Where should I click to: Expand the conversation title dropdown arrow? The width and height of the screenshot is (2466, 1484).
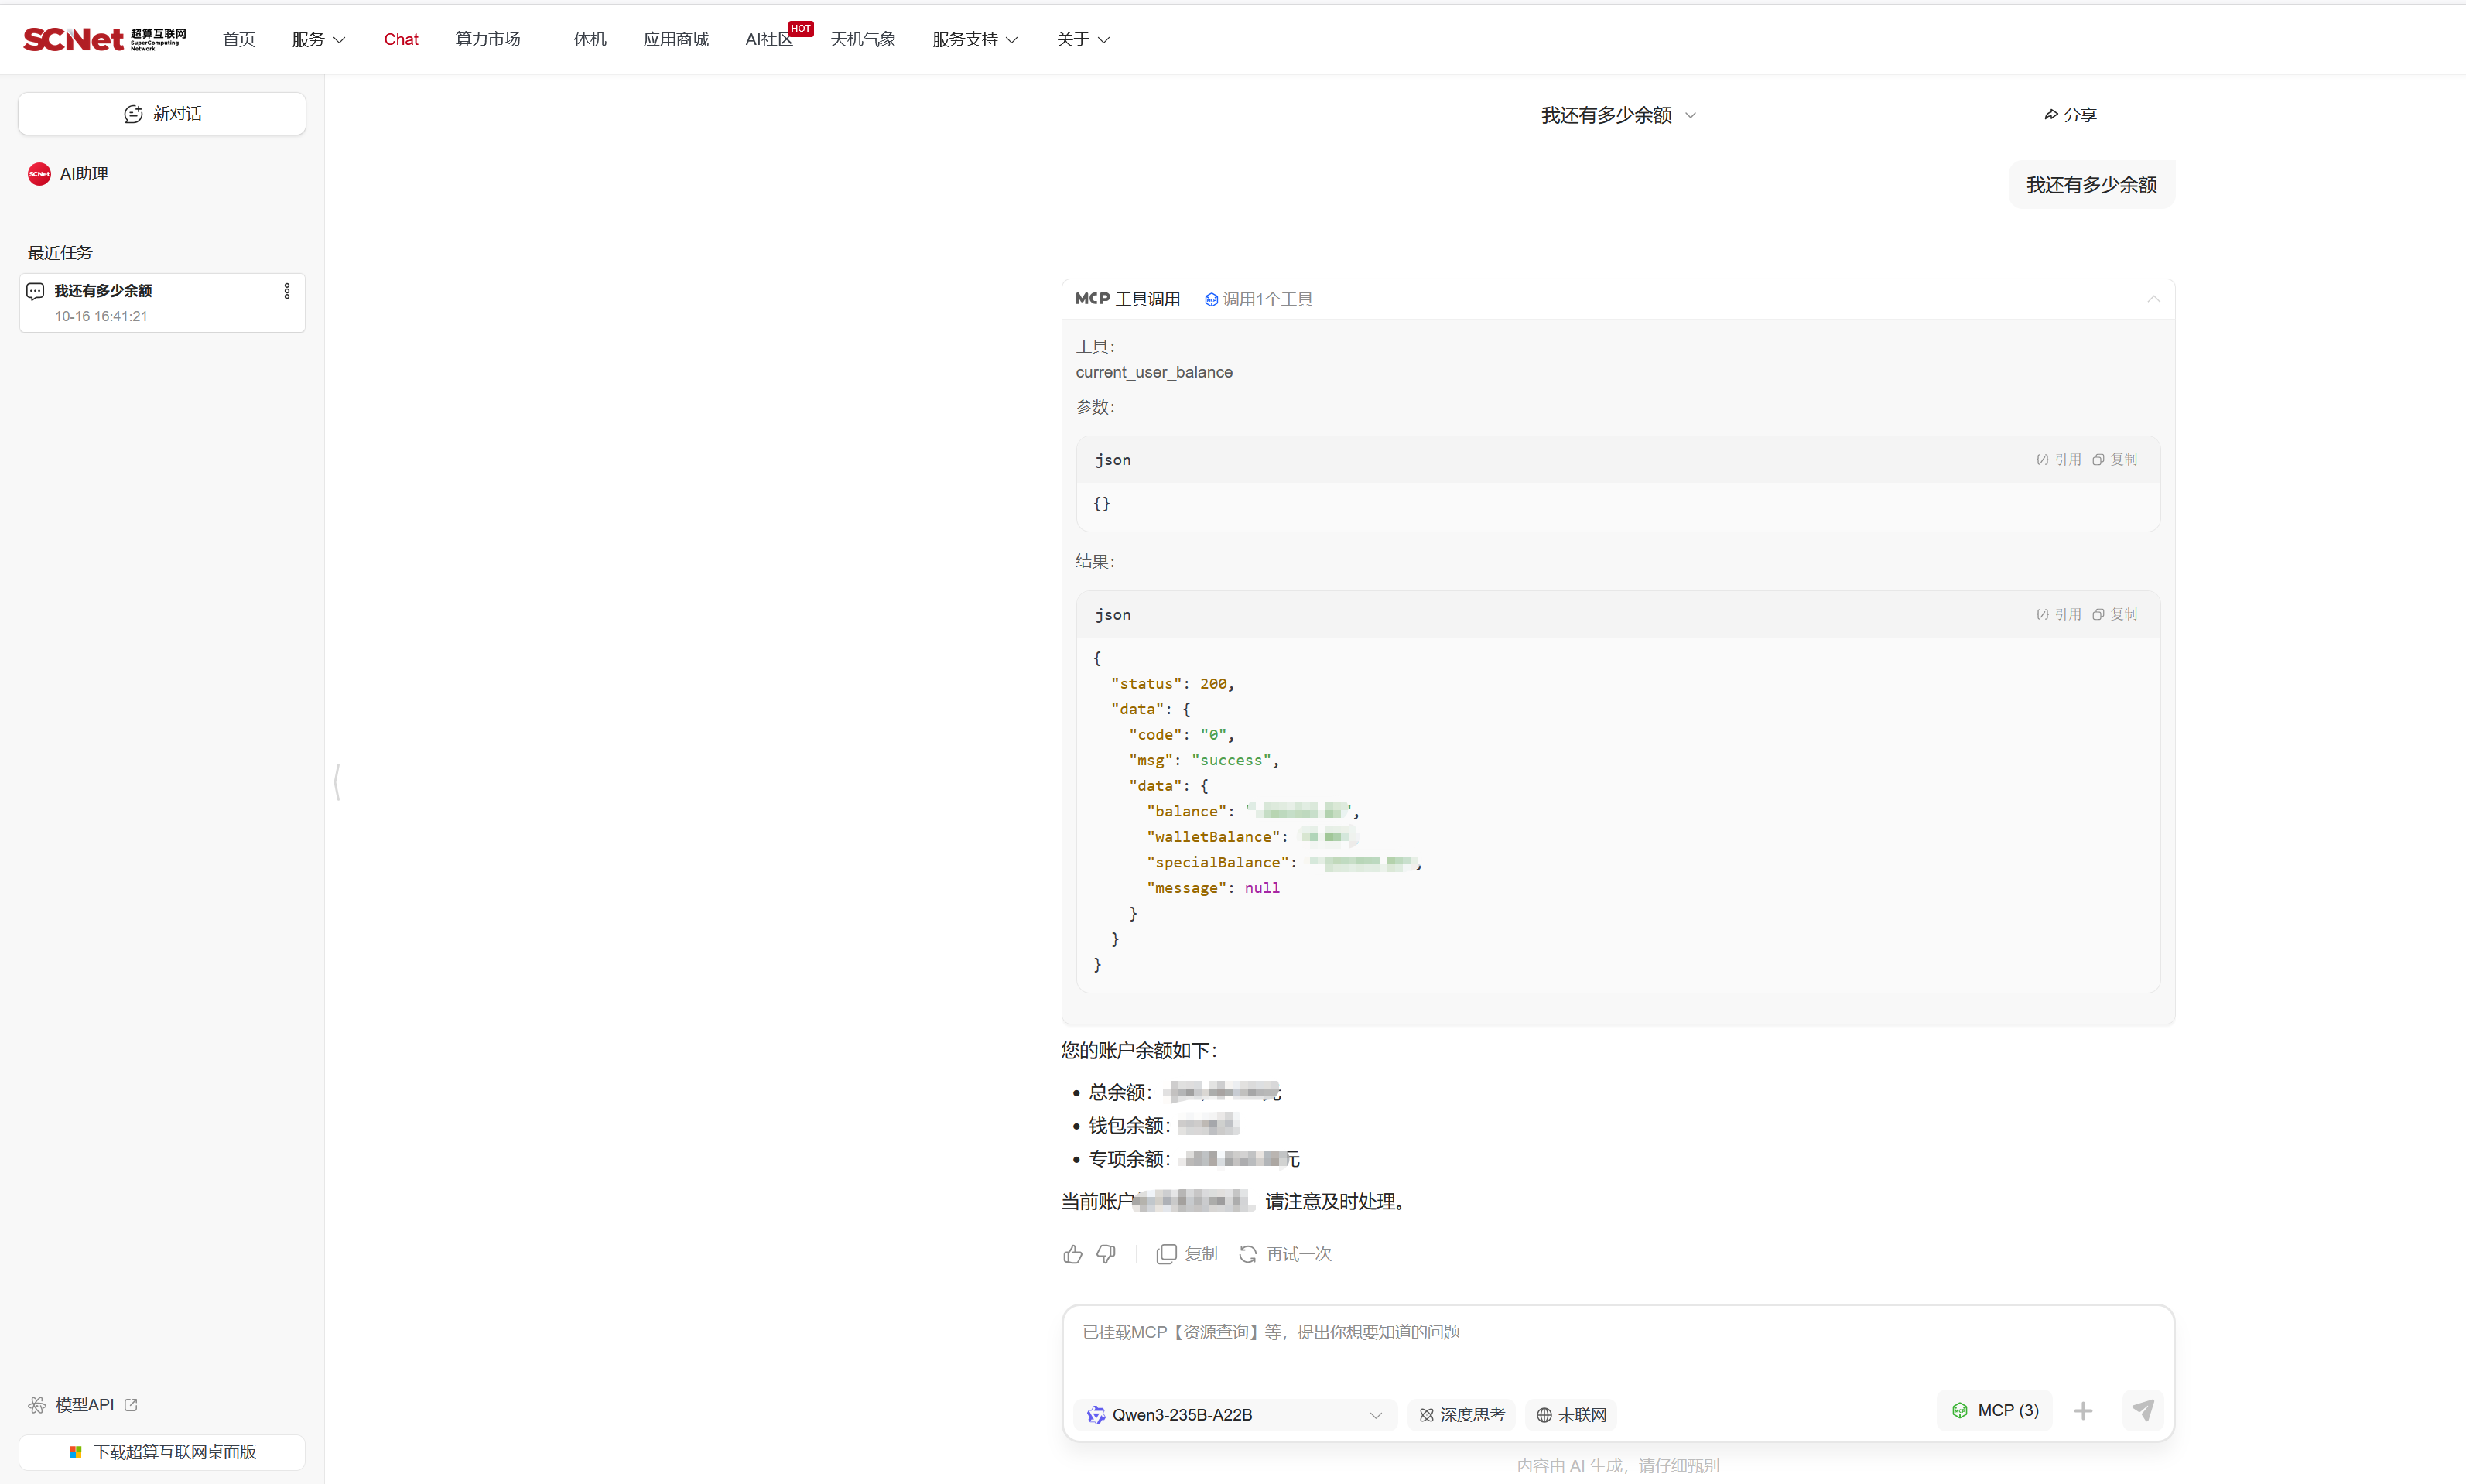pos(1691,116)
